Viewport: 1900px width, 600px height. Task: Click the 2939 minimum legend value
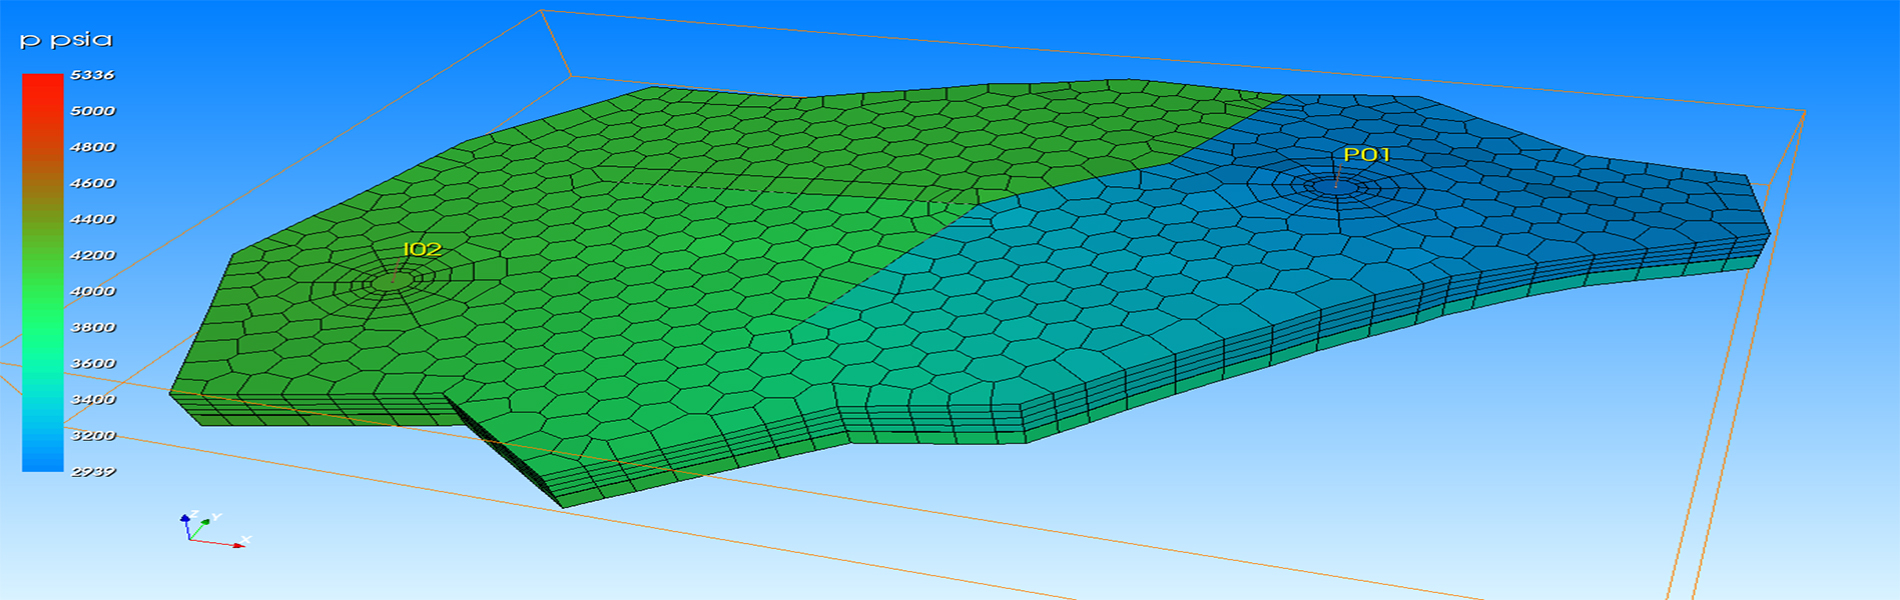pyautogui.click(x=93, y=471)
